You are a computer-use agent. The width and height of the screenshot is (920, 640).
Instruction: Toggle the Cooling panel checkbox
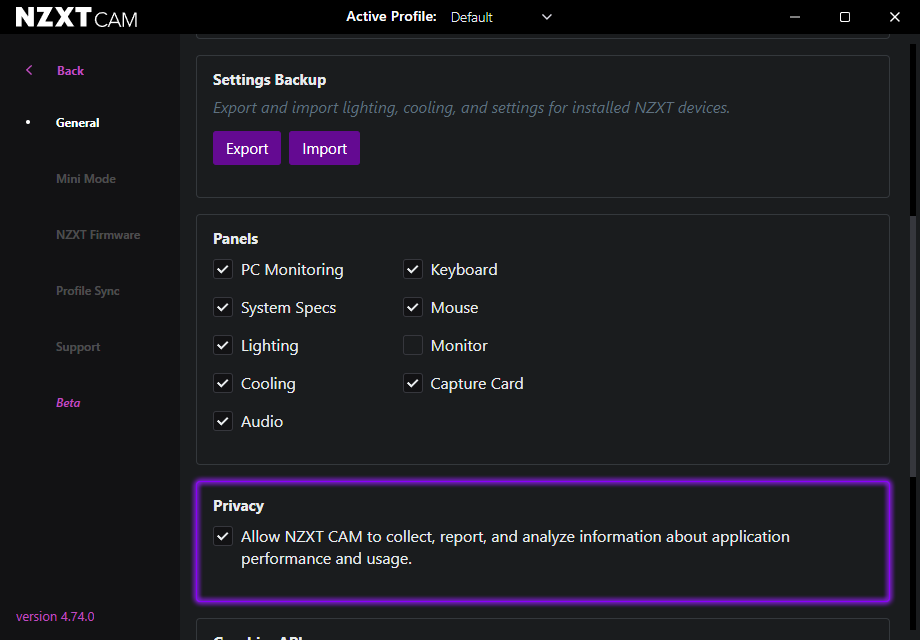(223, 384)
